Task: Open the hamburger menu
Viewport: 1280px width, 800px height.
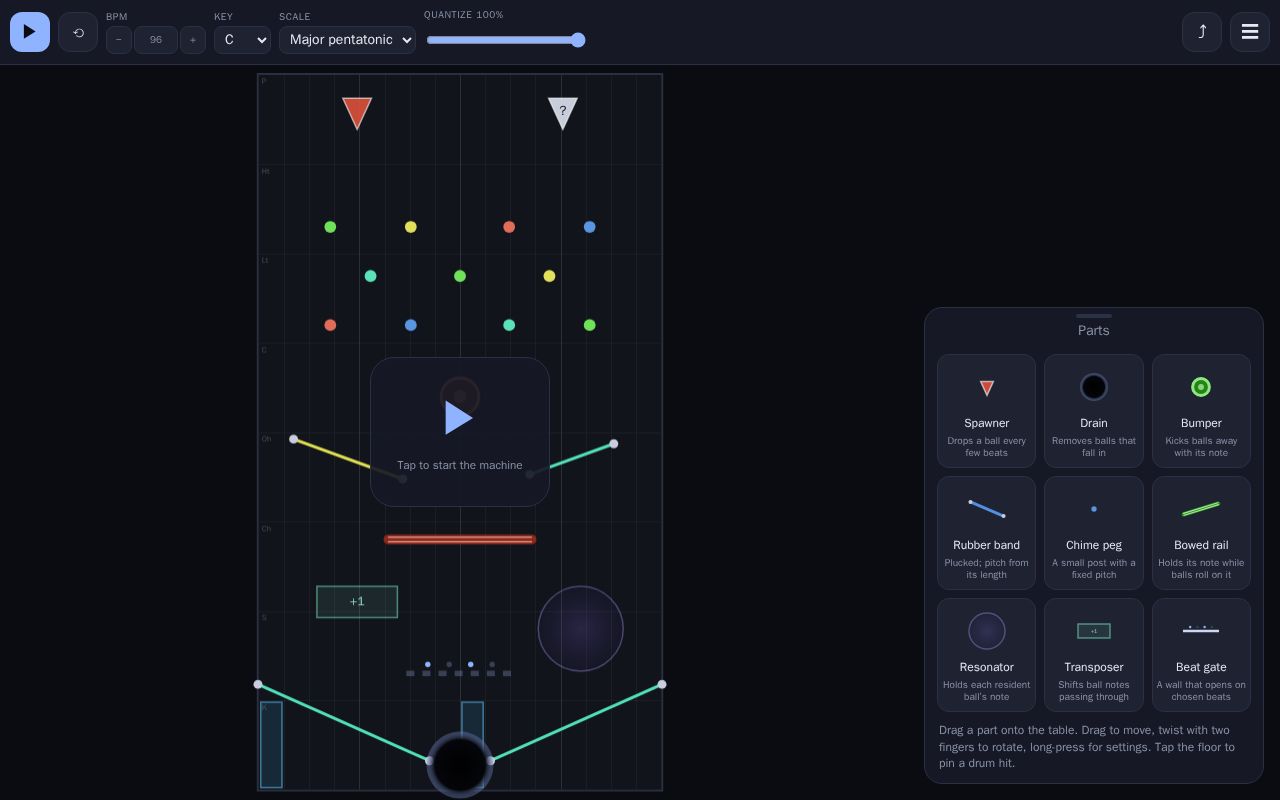Action: click(1250, 32)
